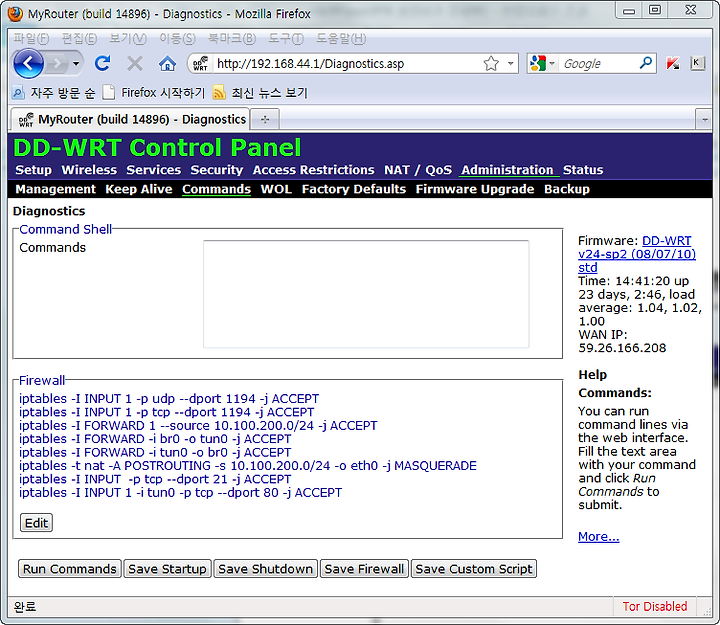Go to the Wireless section
The width and height of the screenshot is (720, 625).
point(89,170)
